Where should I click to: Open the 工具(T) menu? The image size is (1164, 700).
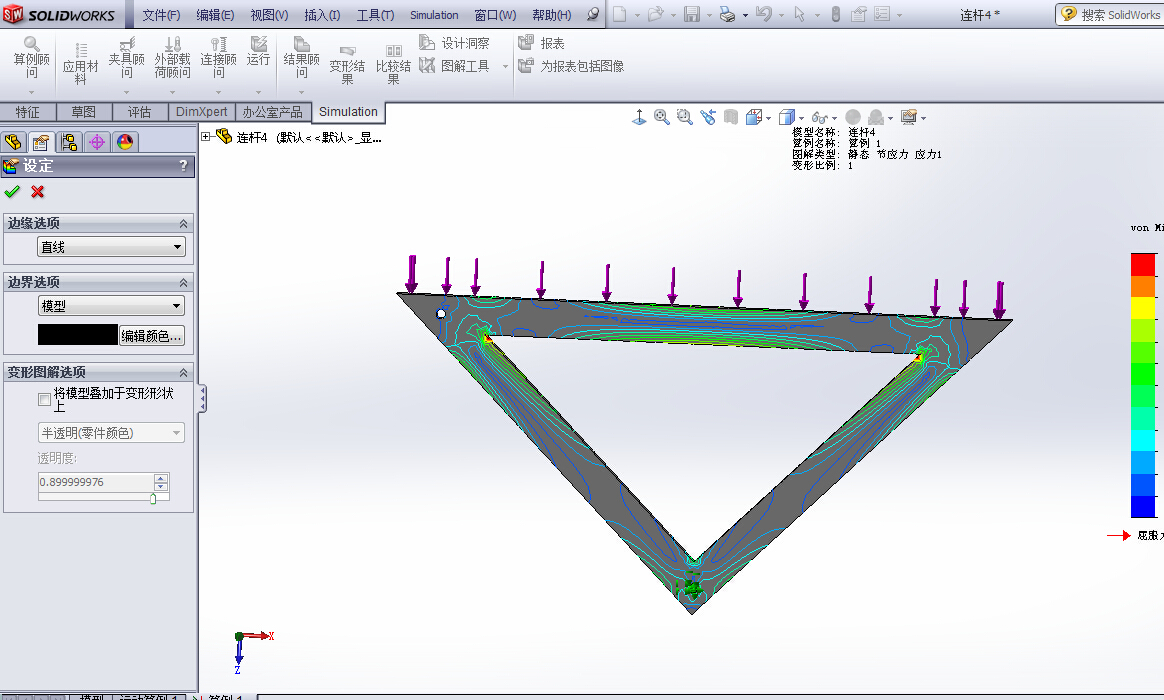click(375, 15)
